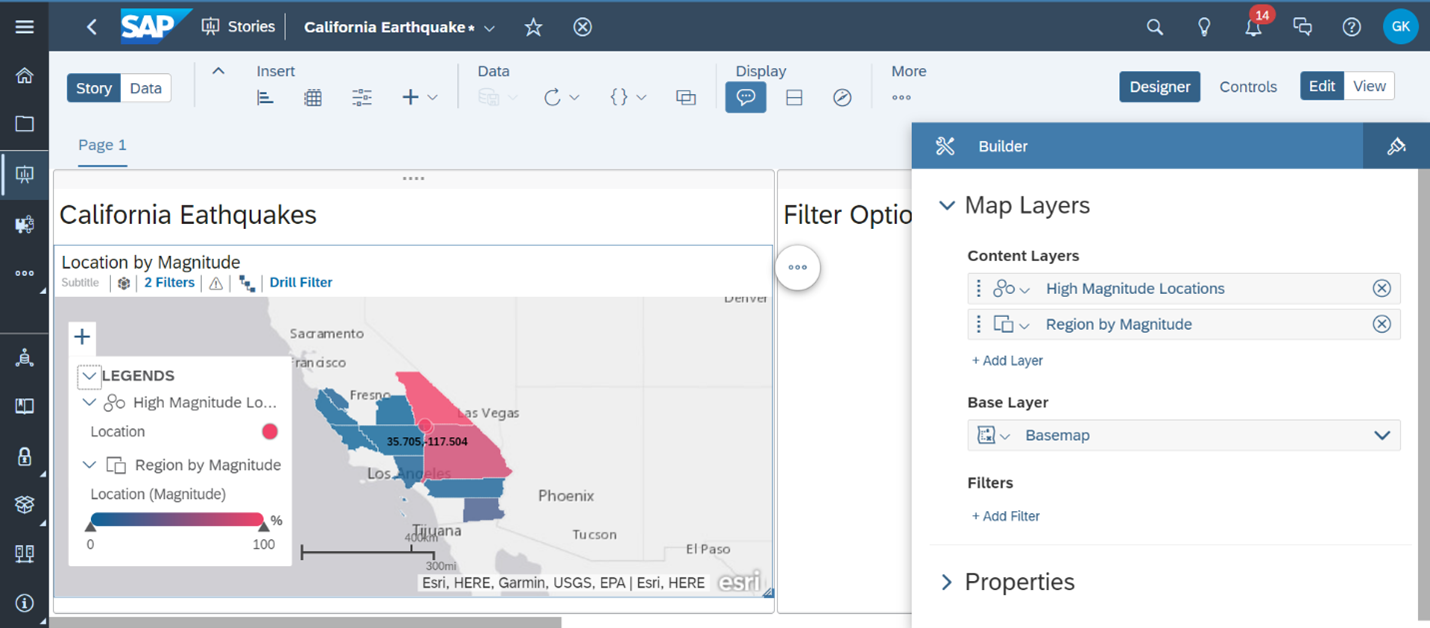The height and width of the screenshot is (628, 1430).
Task: Open the Basemap dropdown
Action: pos(1382,435)
